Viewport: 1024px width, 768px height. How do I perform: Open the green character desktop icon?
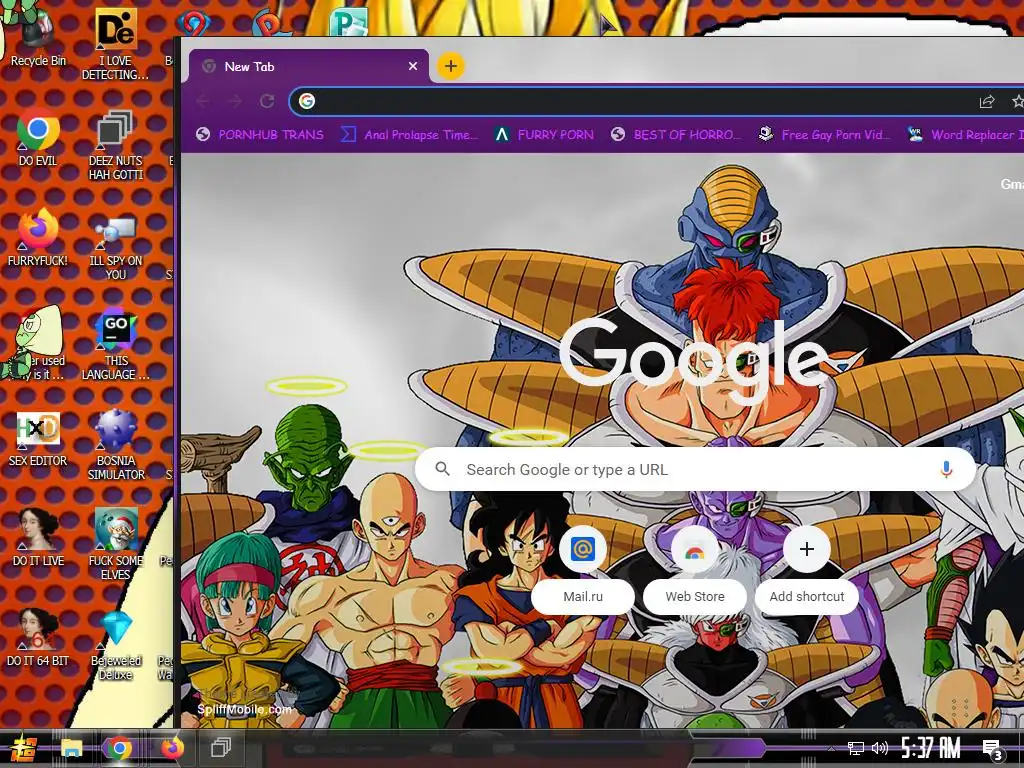[36, 343]
